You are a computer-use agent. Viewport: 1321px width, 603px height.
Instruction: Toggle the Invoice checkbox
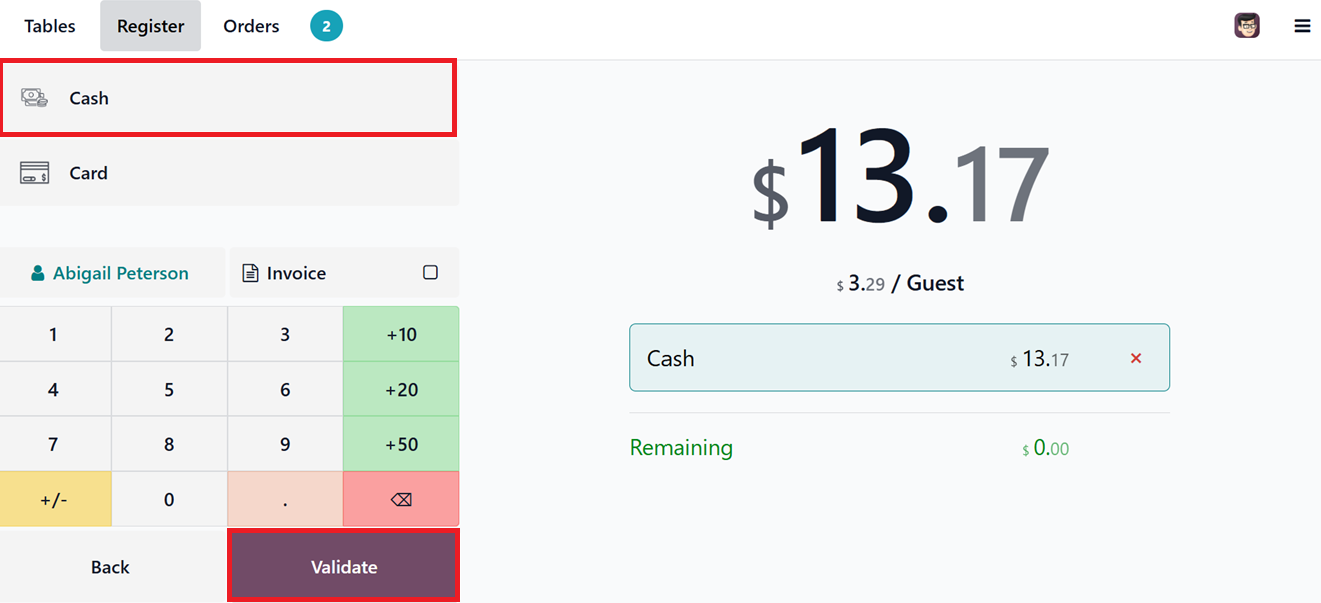point(430,273)
